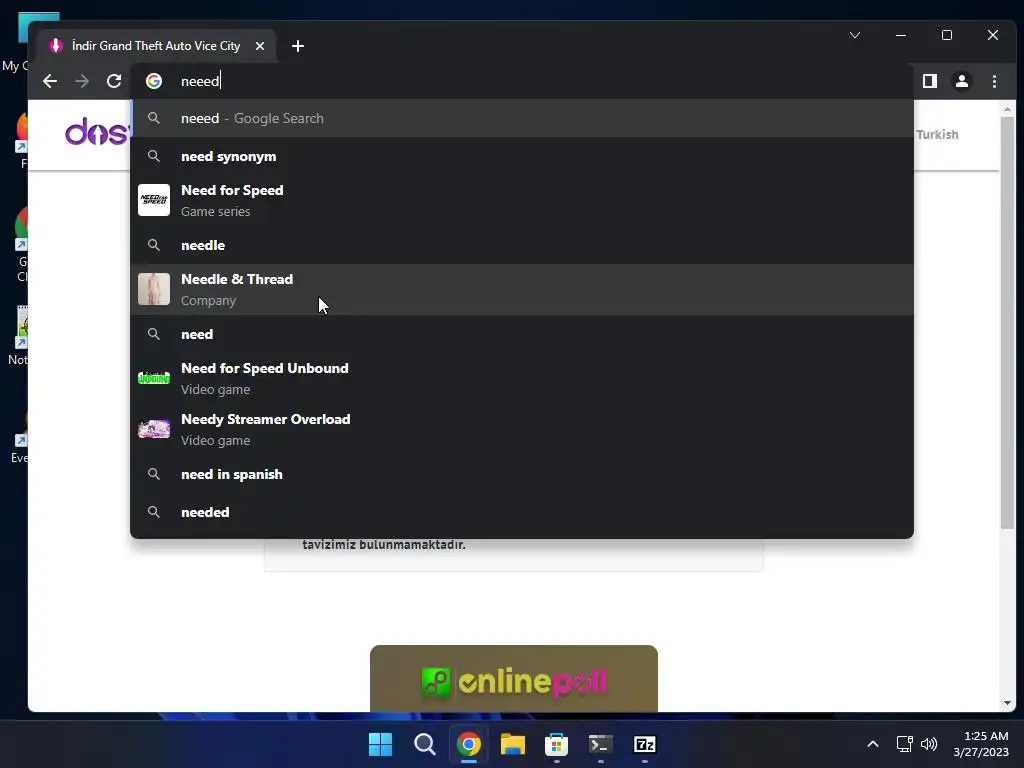Open File Explorer from the taskbar
The width and height of the screenshot is (1024, 768).
click(x=513, y=744)
